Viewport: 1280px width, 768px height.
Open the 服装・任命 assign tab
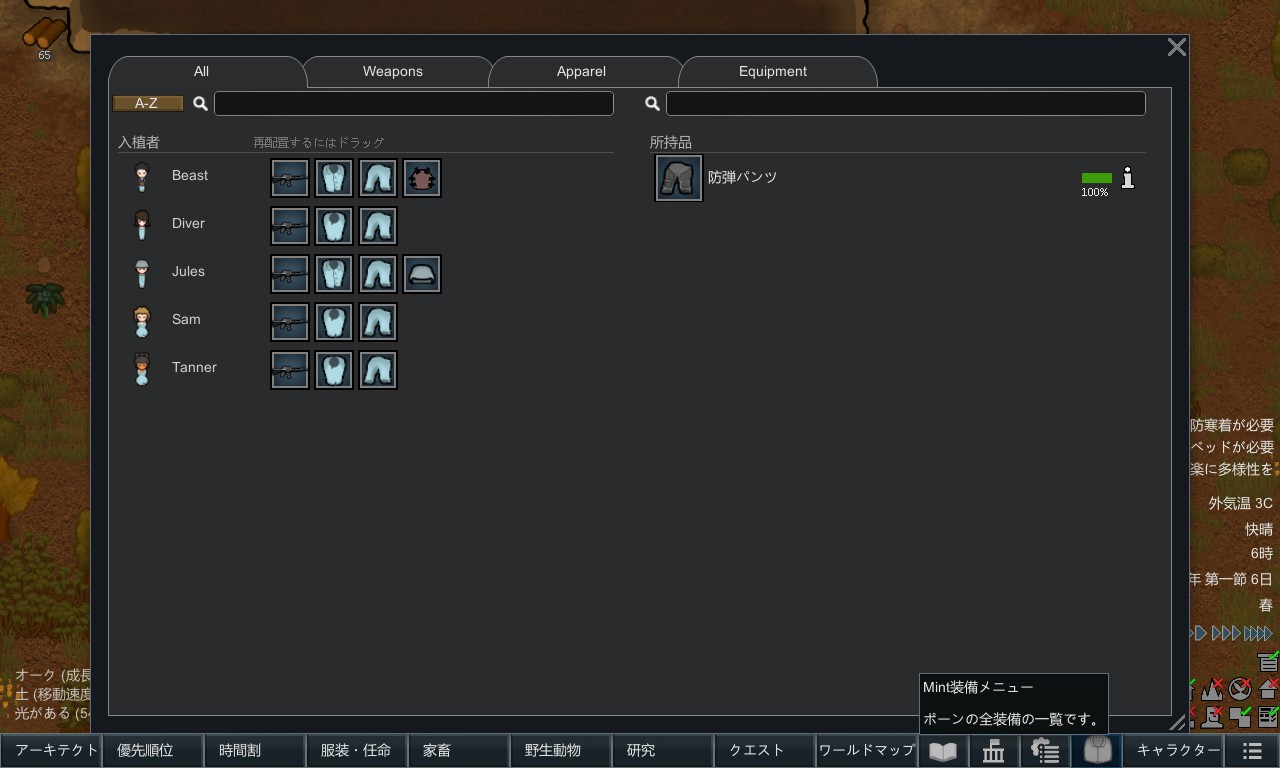(x=357, y=751)
